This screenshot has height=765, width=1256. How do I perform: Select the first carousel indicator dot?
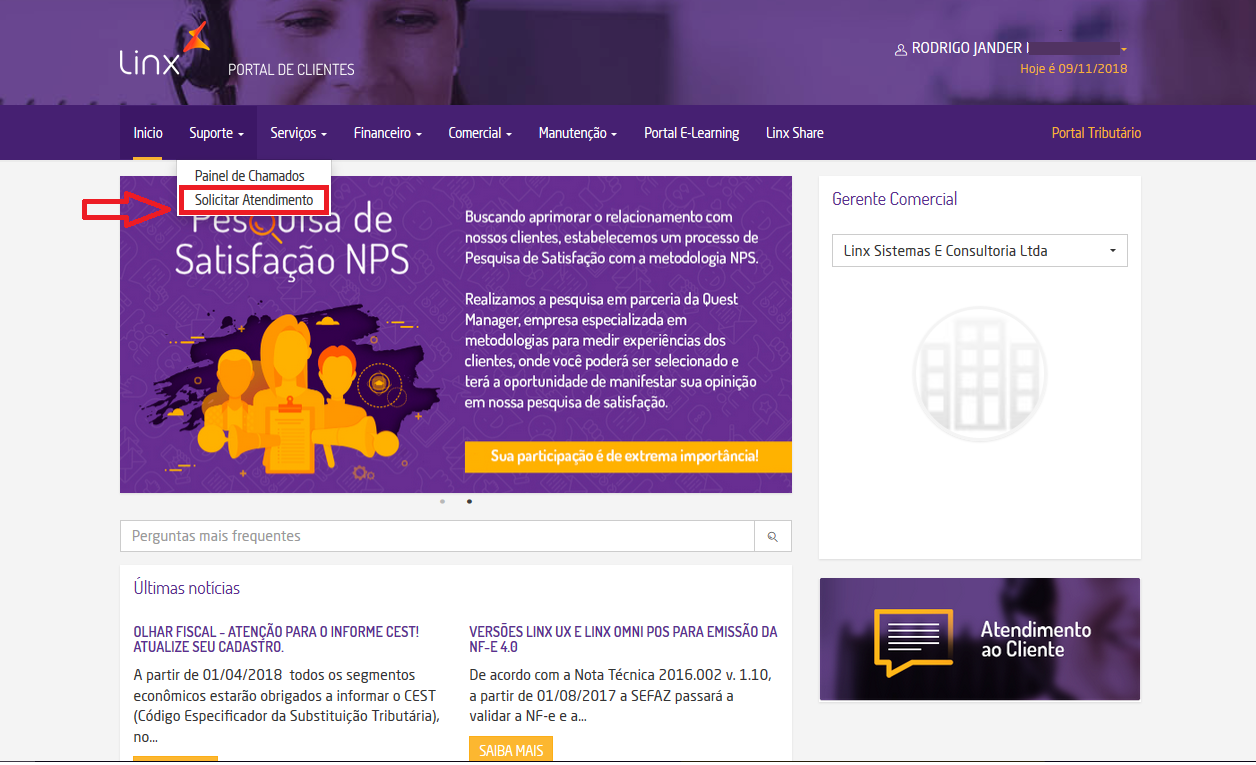441,501
